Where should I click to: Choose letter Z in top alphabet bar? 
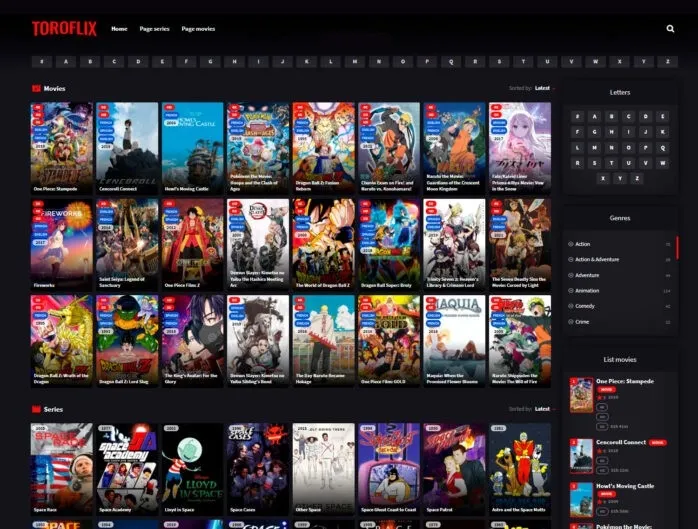pyautogui.click(x=667, y=61)
